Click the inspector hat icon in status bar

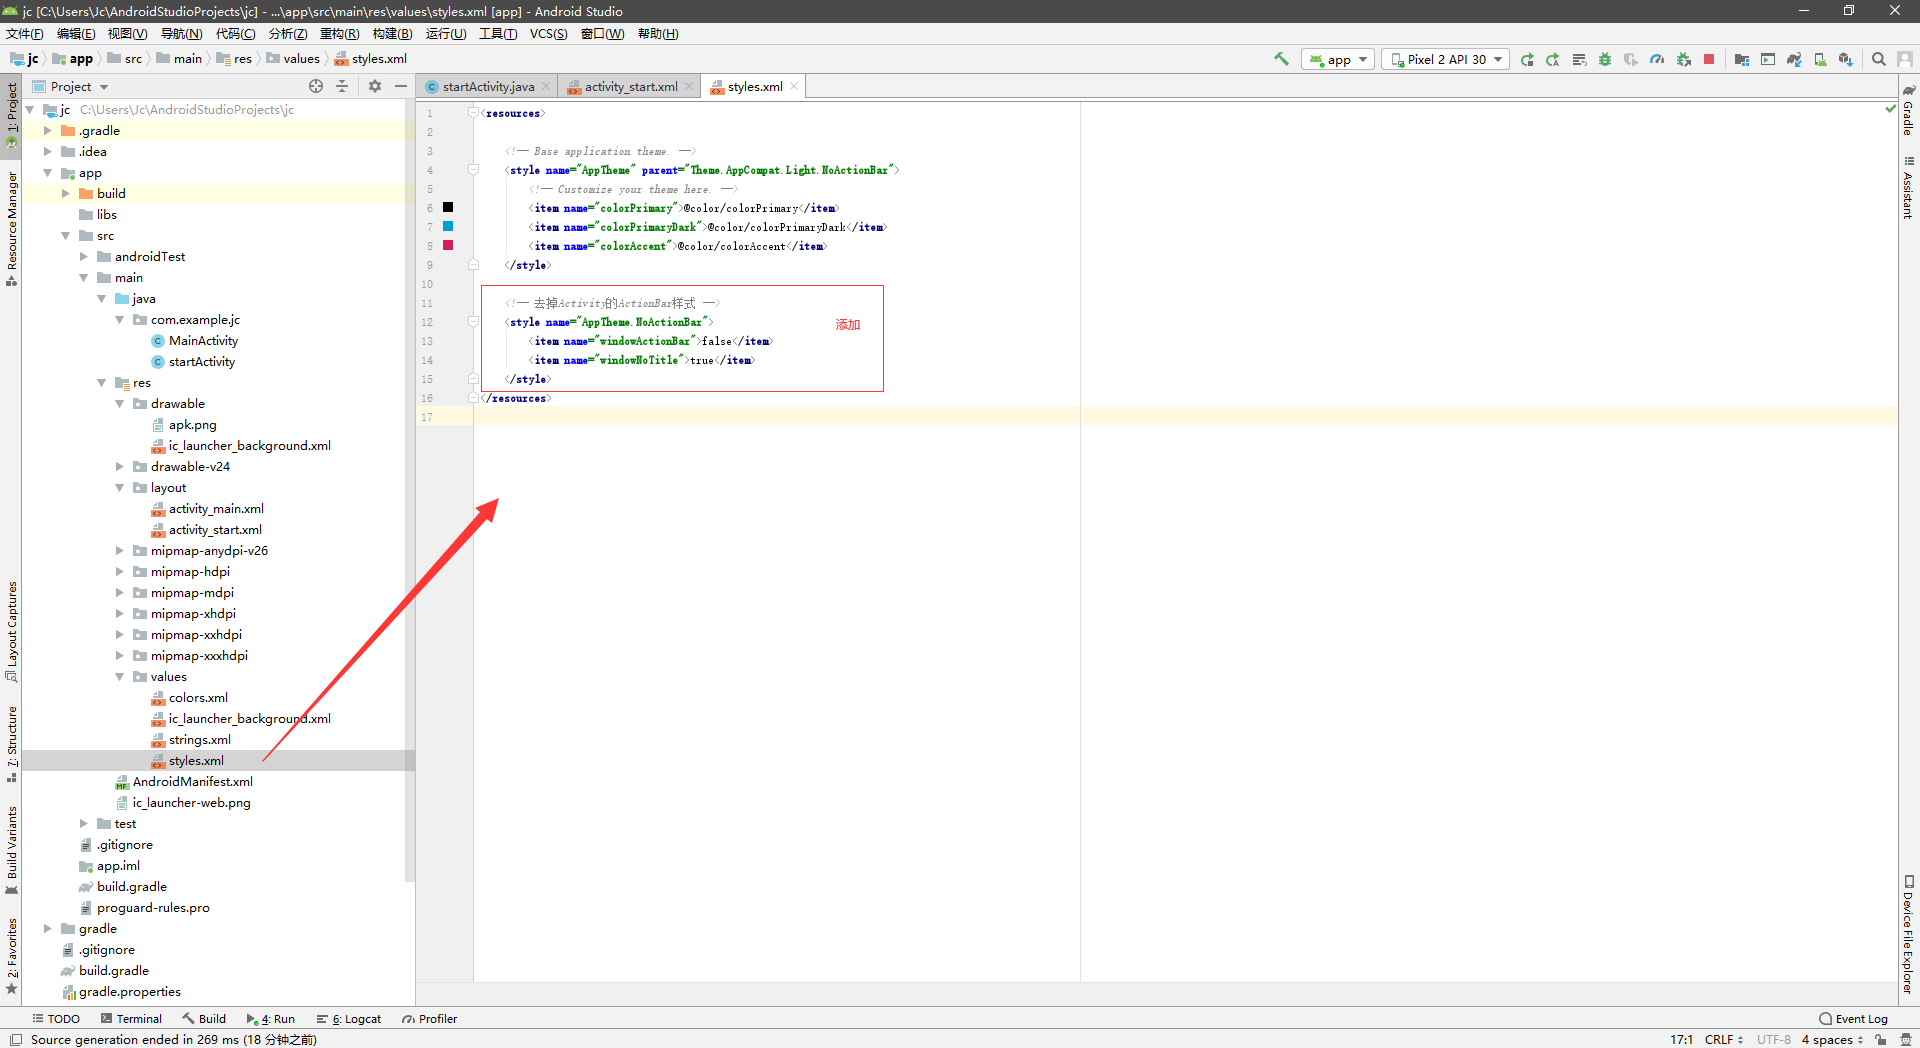[1906, 1040]
